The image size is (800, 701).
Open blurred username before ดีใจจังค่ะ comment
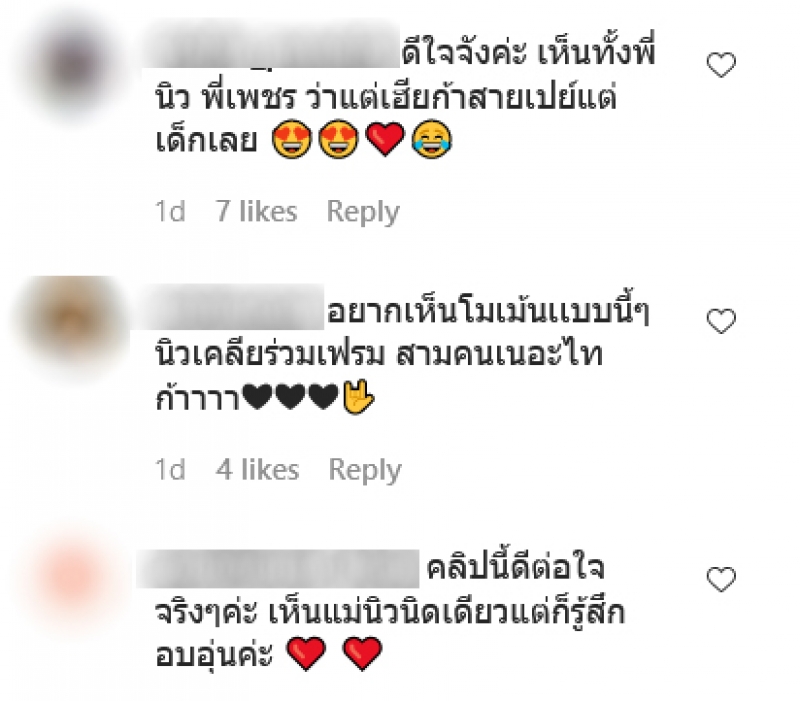pos(270,45)
